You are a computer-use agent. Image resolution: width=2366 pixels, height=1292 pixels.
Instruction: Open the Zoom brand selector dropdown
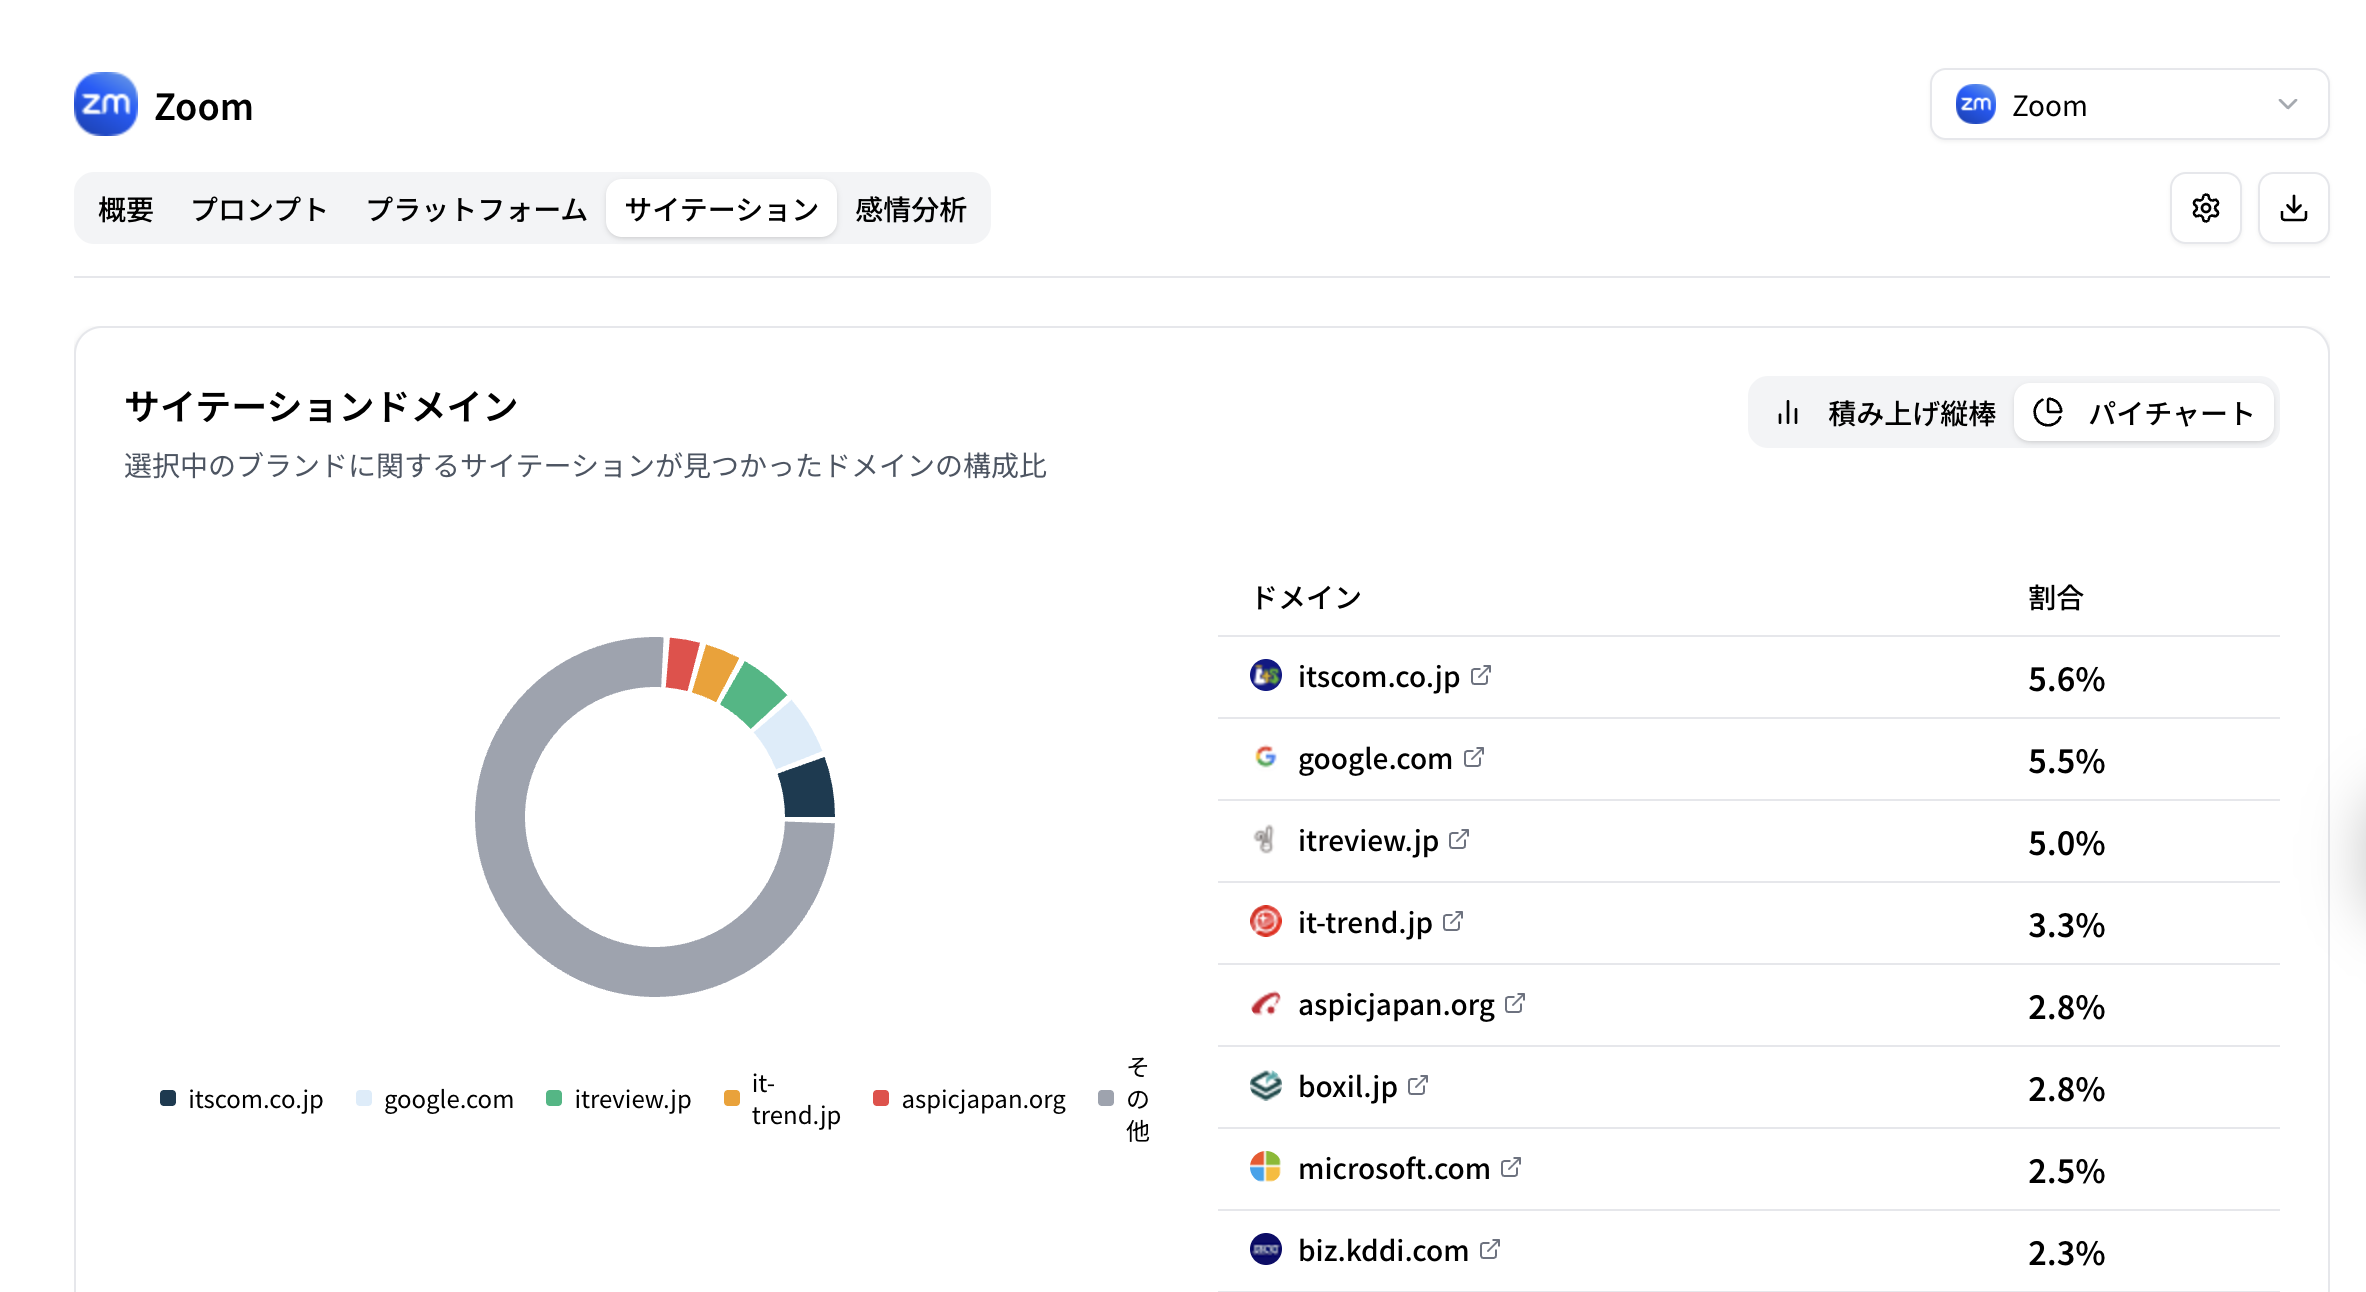(x=2128, y=104)
